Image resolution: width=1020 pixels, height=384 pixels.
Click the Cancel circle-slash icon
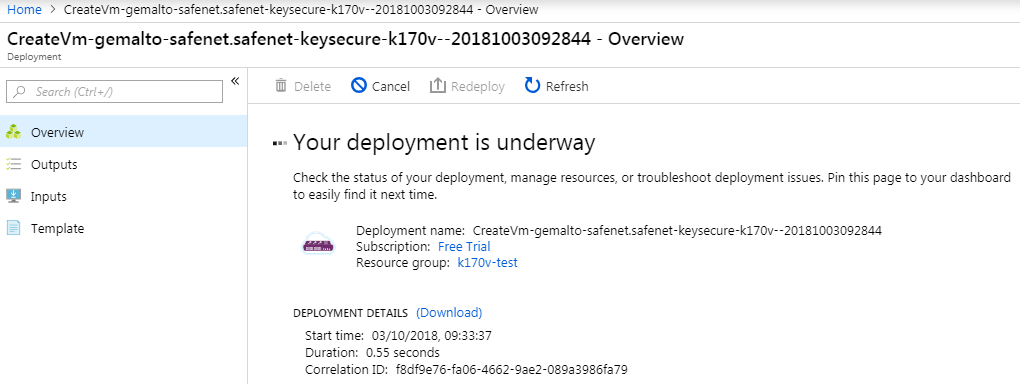[x=358, y=85]
